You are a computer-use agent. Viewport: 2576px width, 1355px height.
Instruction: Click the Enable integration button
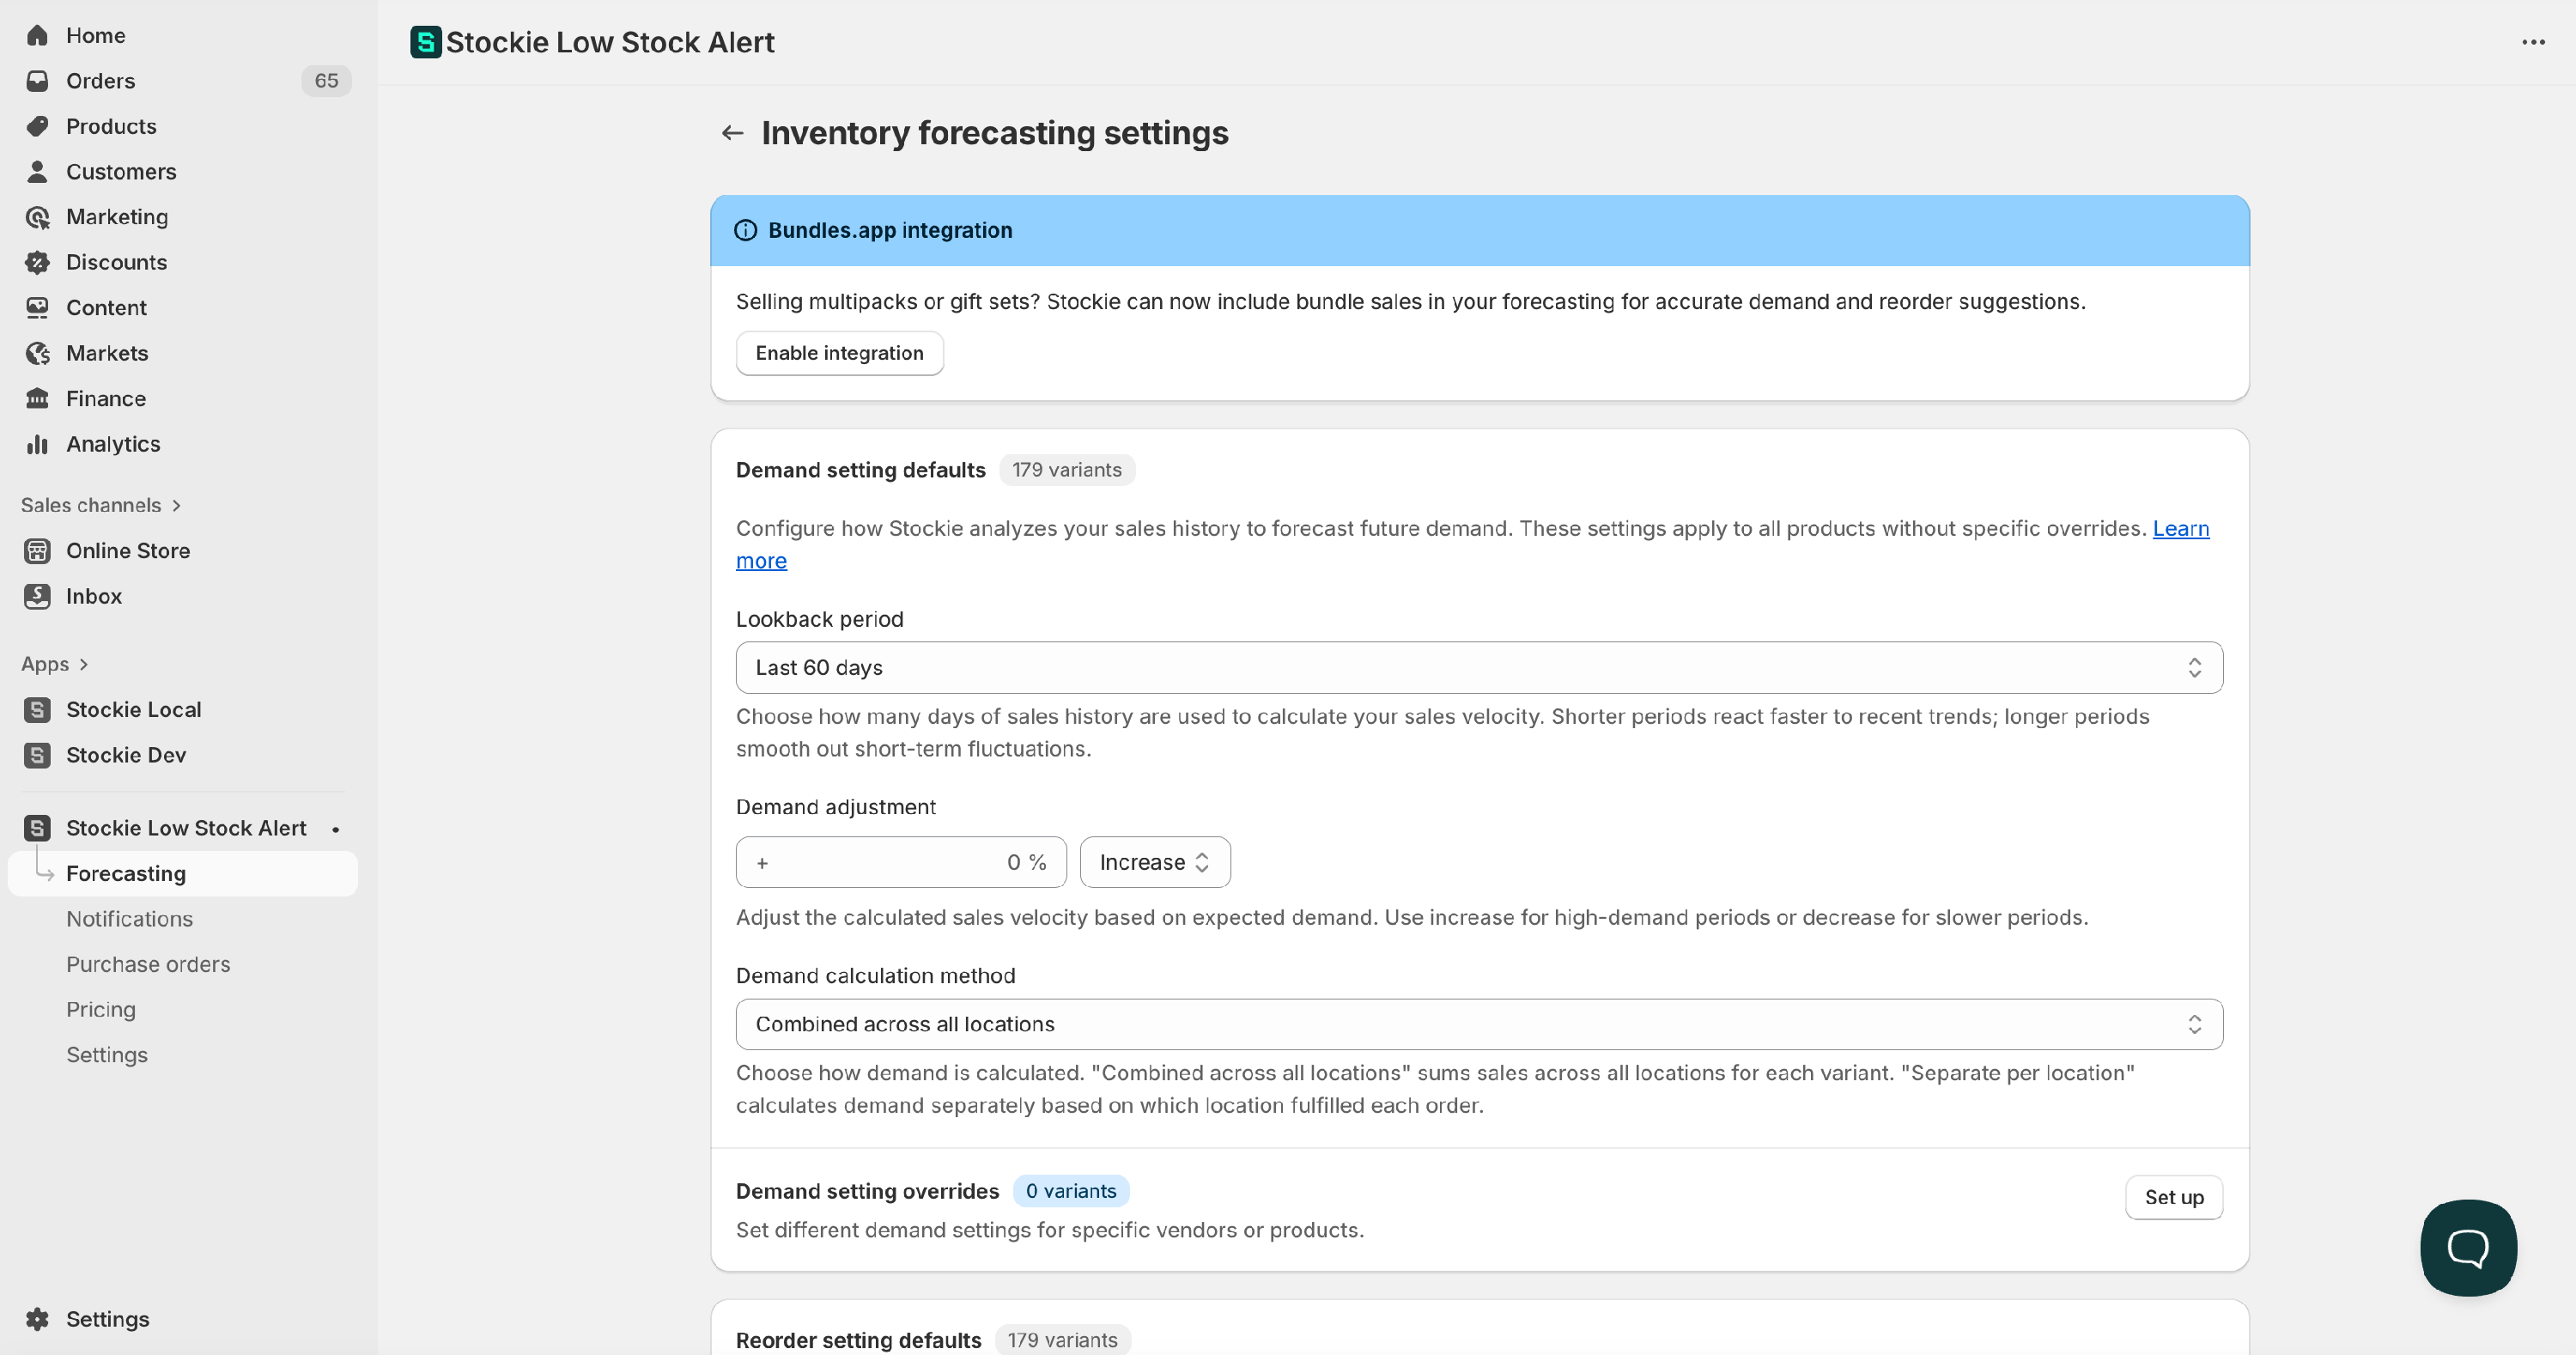coord(838,353)
